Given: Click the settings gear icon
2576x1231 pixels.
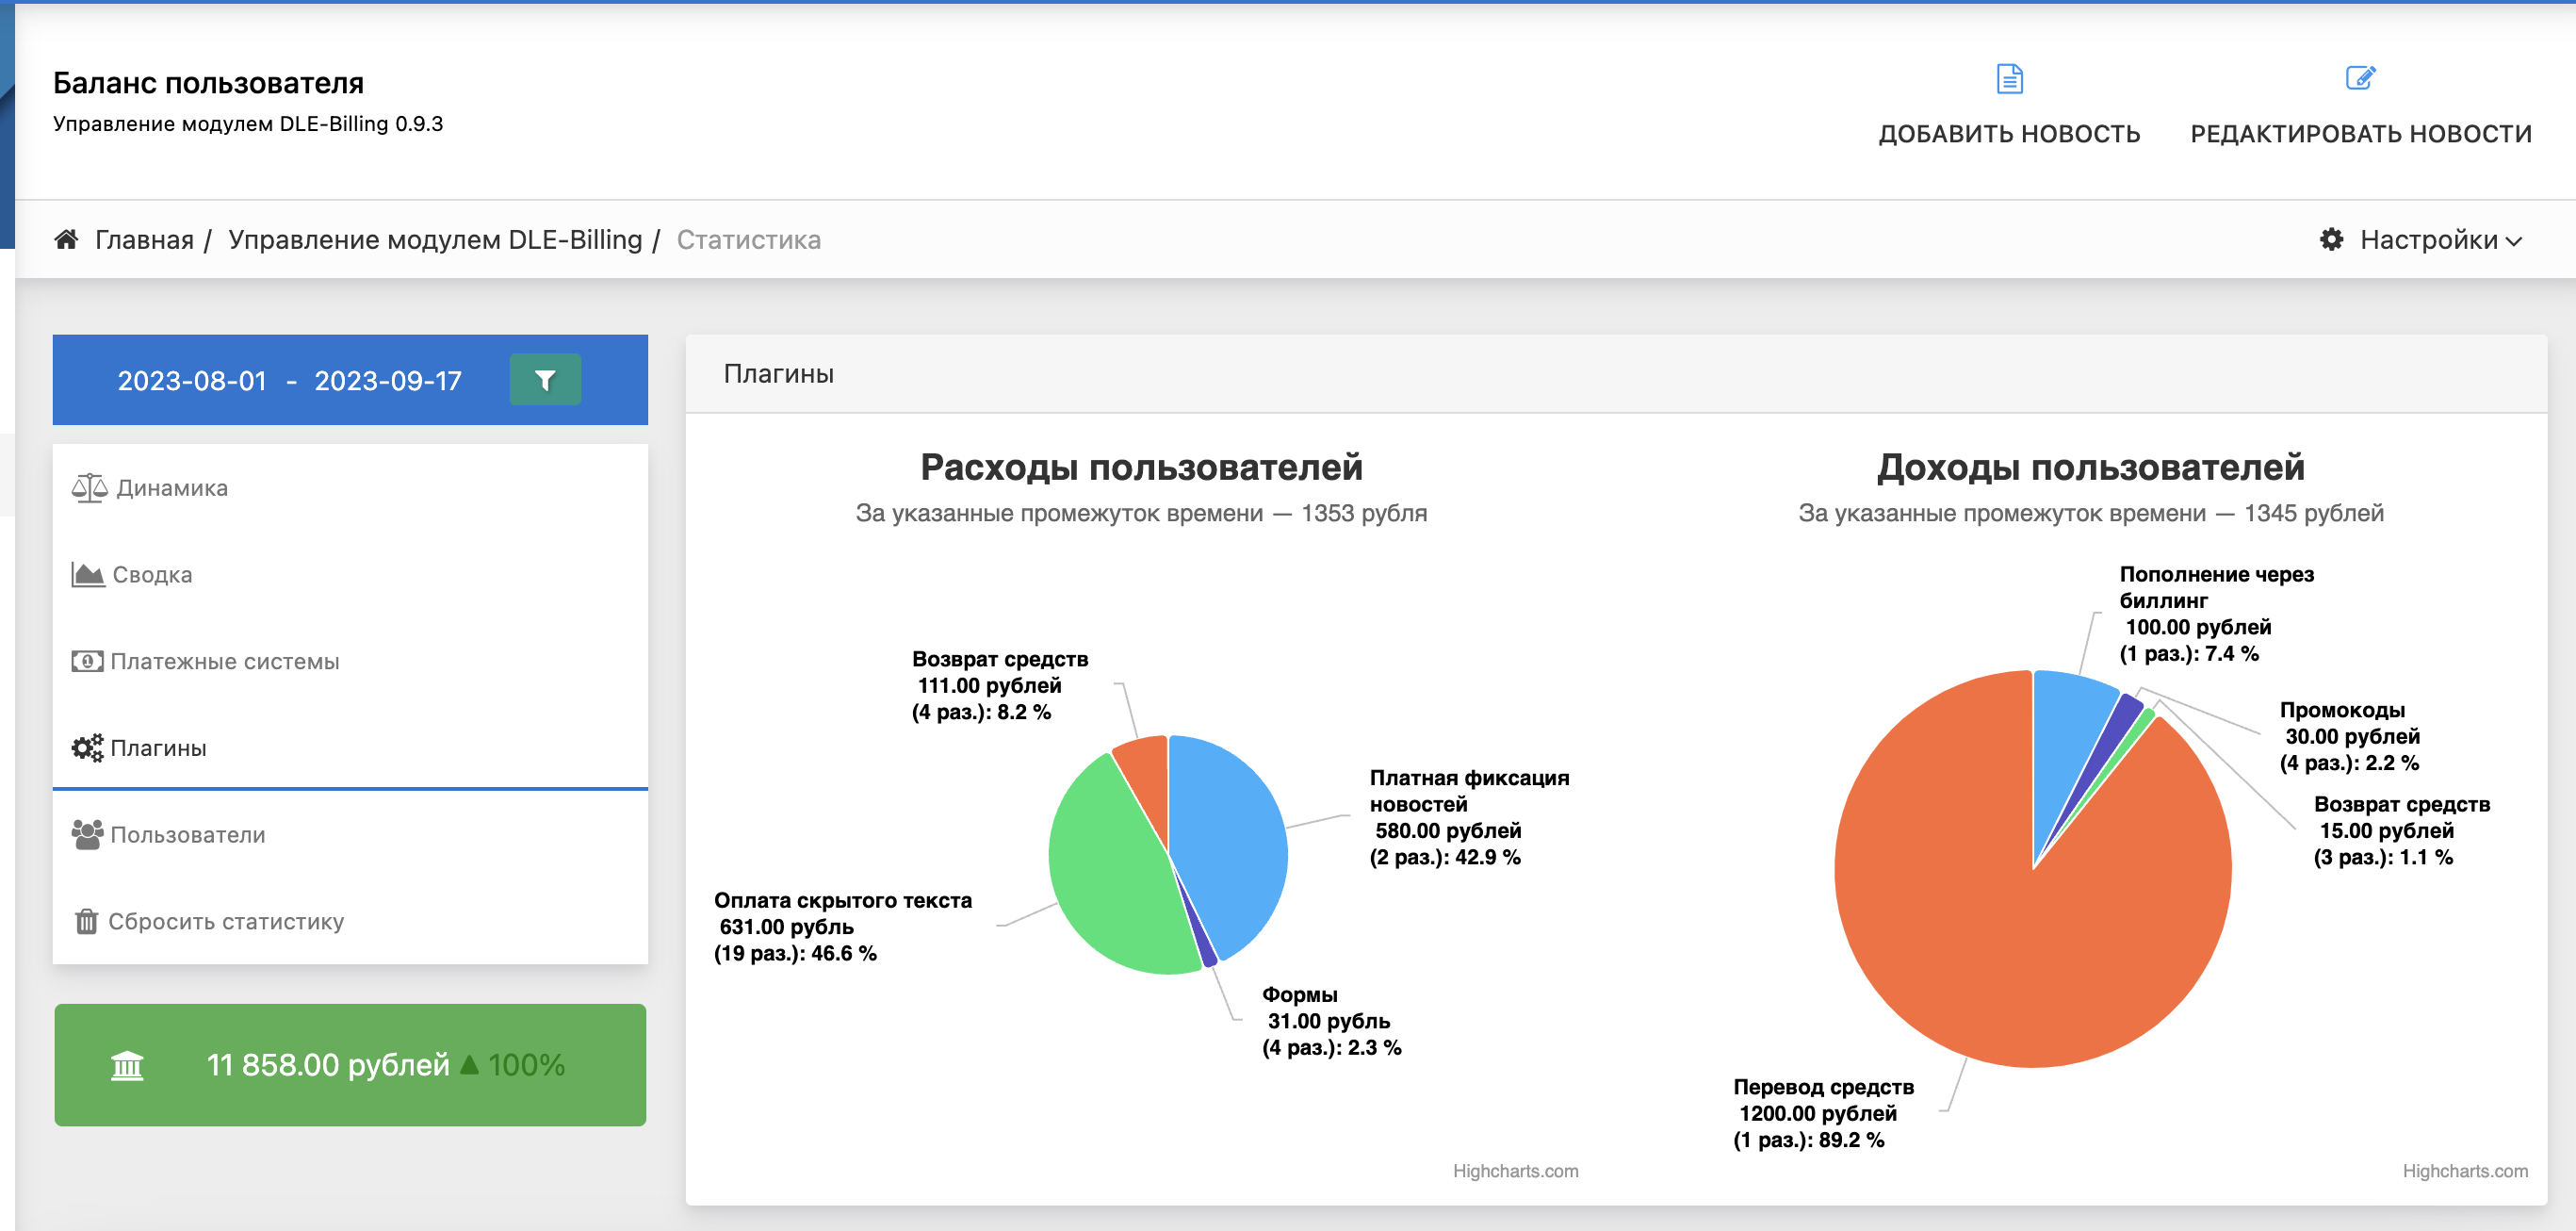Looking at the screenshot, I should point(2331,239).
